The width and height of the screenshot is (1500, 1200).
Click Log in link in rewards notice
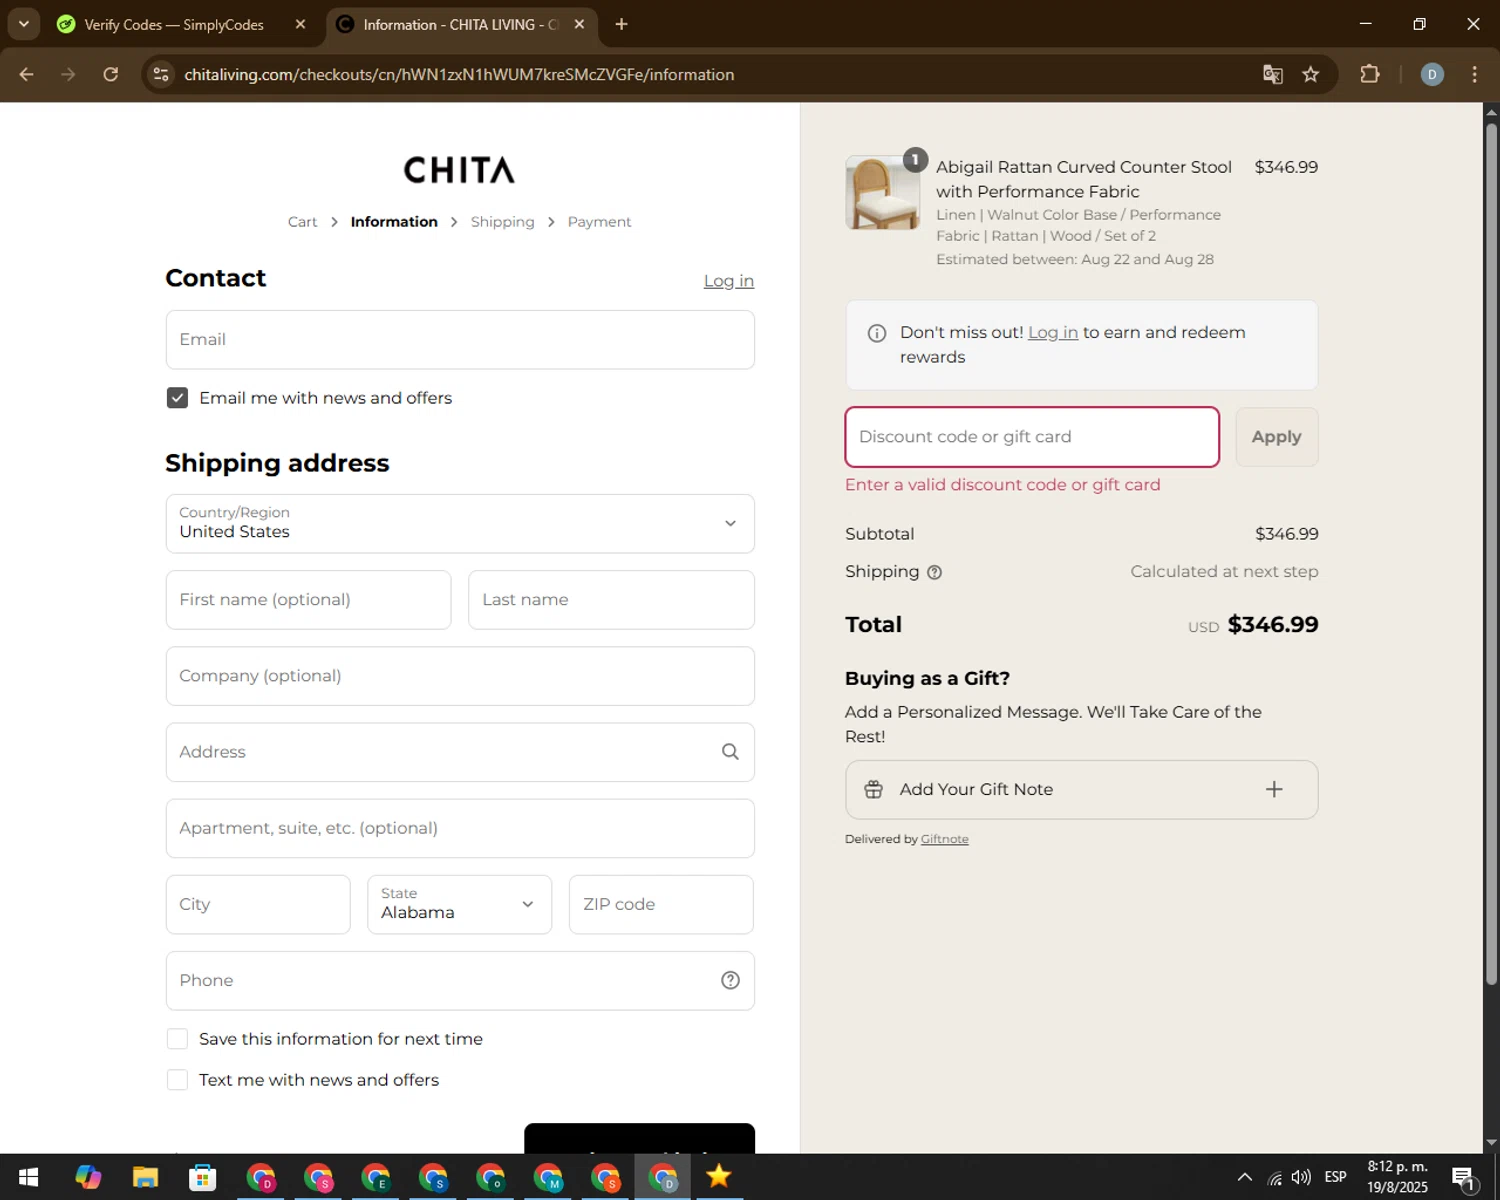[1053, 332]
